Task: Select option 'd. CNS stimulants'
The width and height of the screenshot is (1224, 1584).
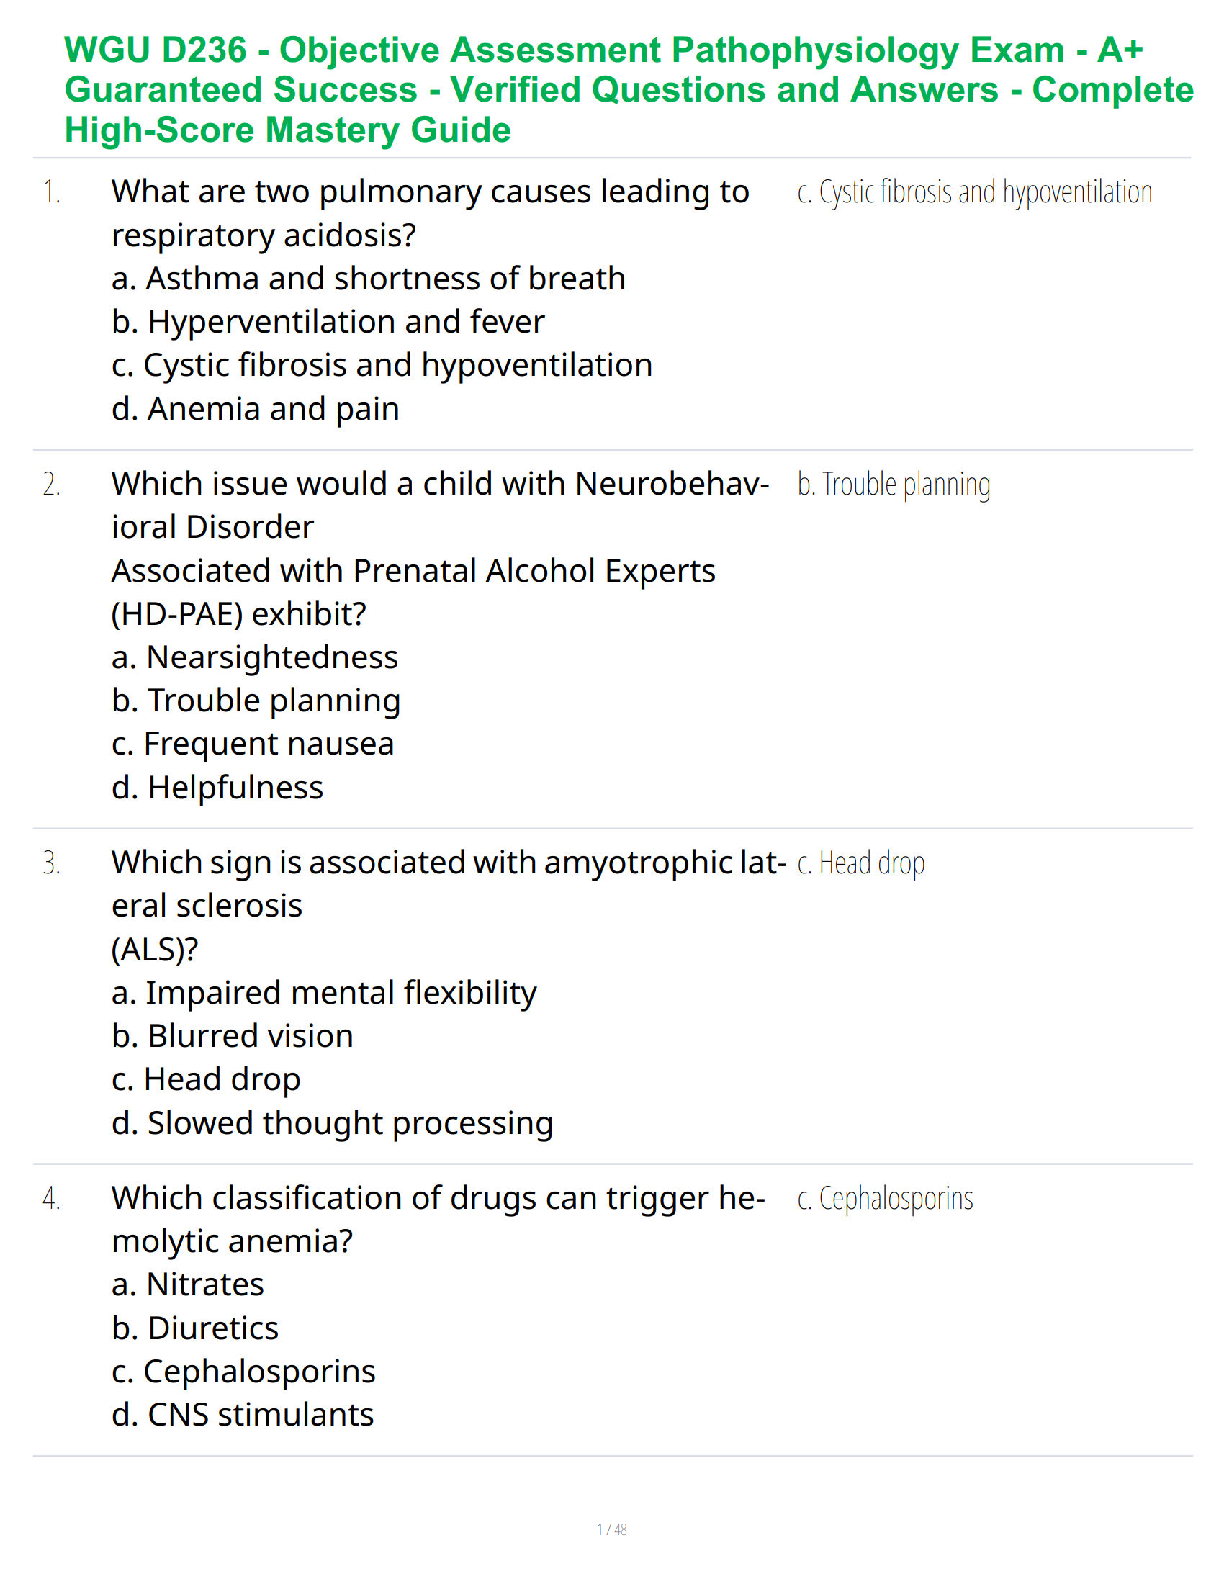Action: 243,1415
